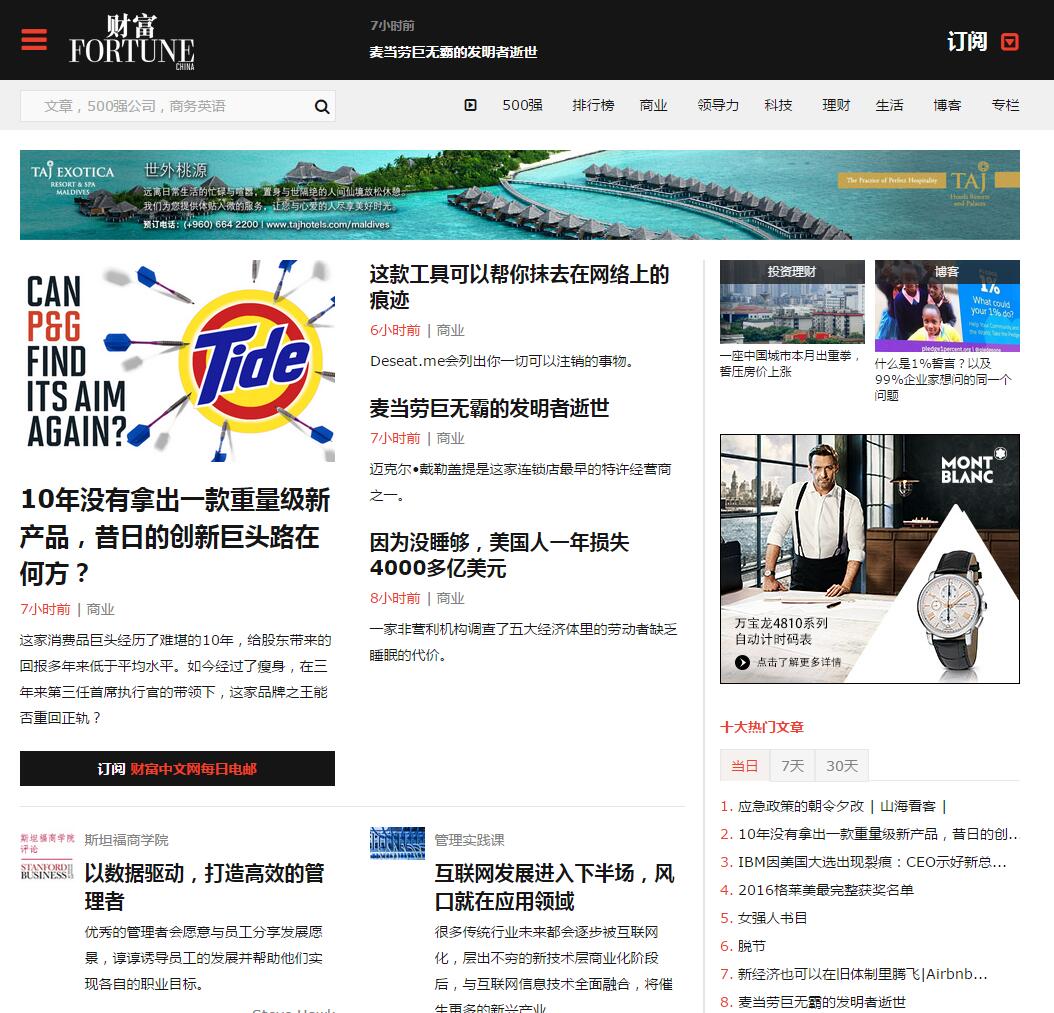Open header headline 麦当劳巨无霸的发明者逝世

coord(453,52)
